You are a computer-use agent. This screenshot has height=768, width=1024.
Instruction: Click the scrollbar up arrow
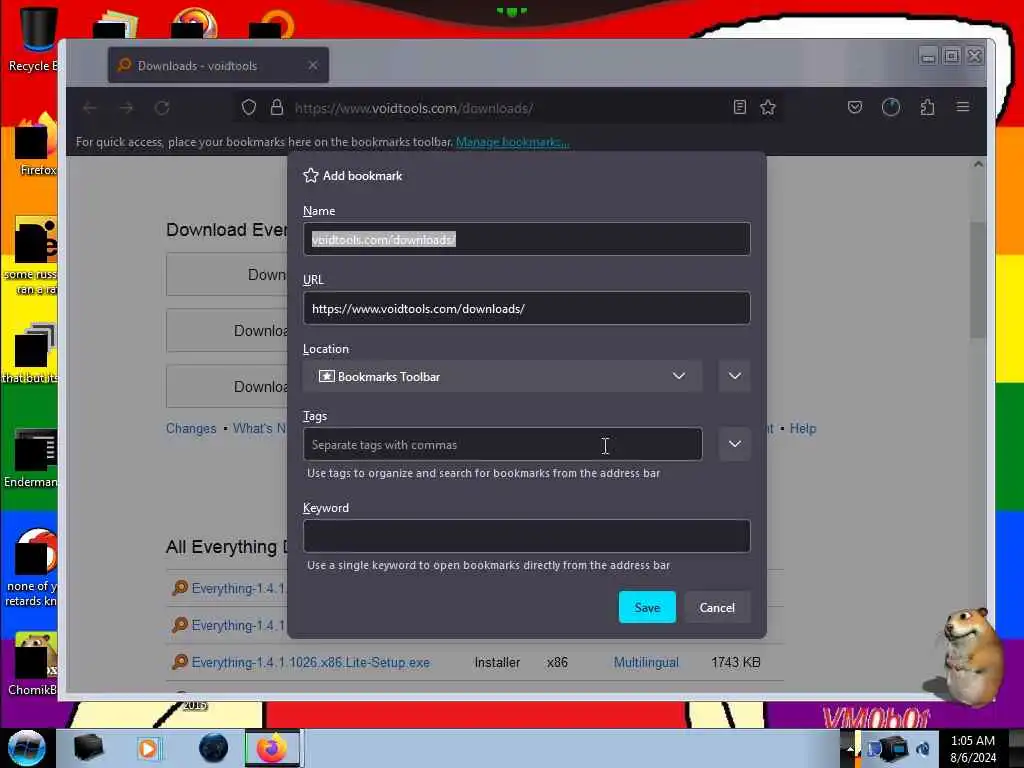click(x=978, y=165)
